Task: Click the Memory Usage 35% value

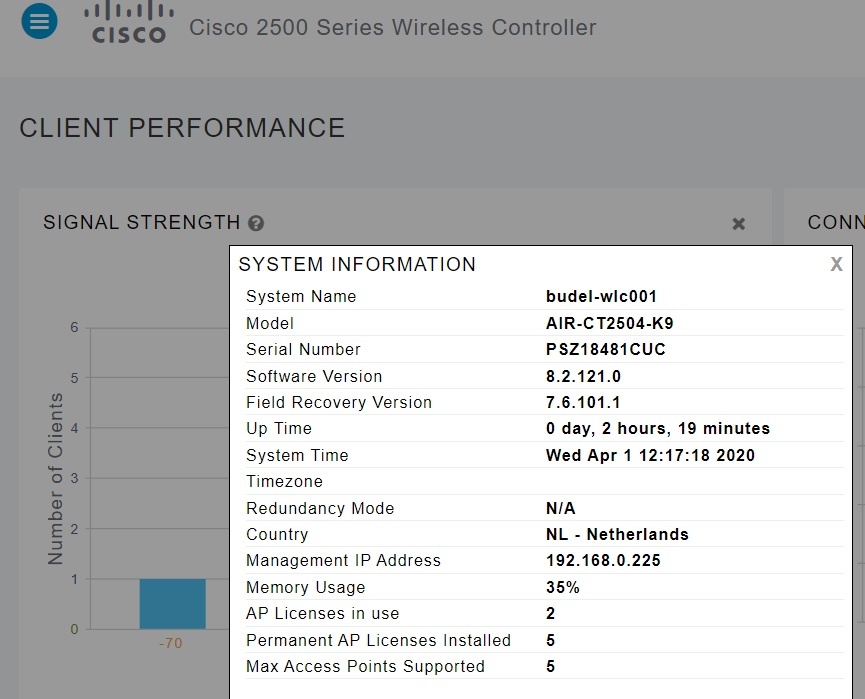Action: pos(563,587)
